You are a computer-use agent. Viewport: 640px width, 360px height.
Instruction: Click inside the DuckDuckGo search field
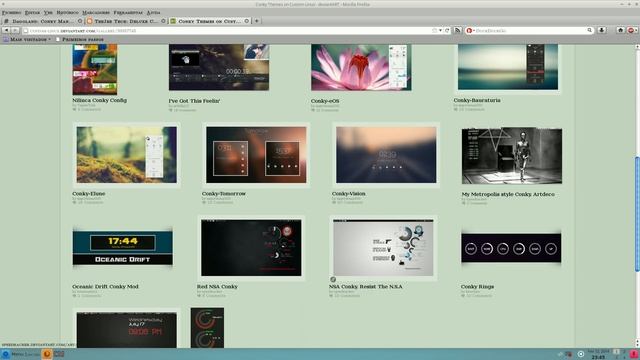(531, 31)
